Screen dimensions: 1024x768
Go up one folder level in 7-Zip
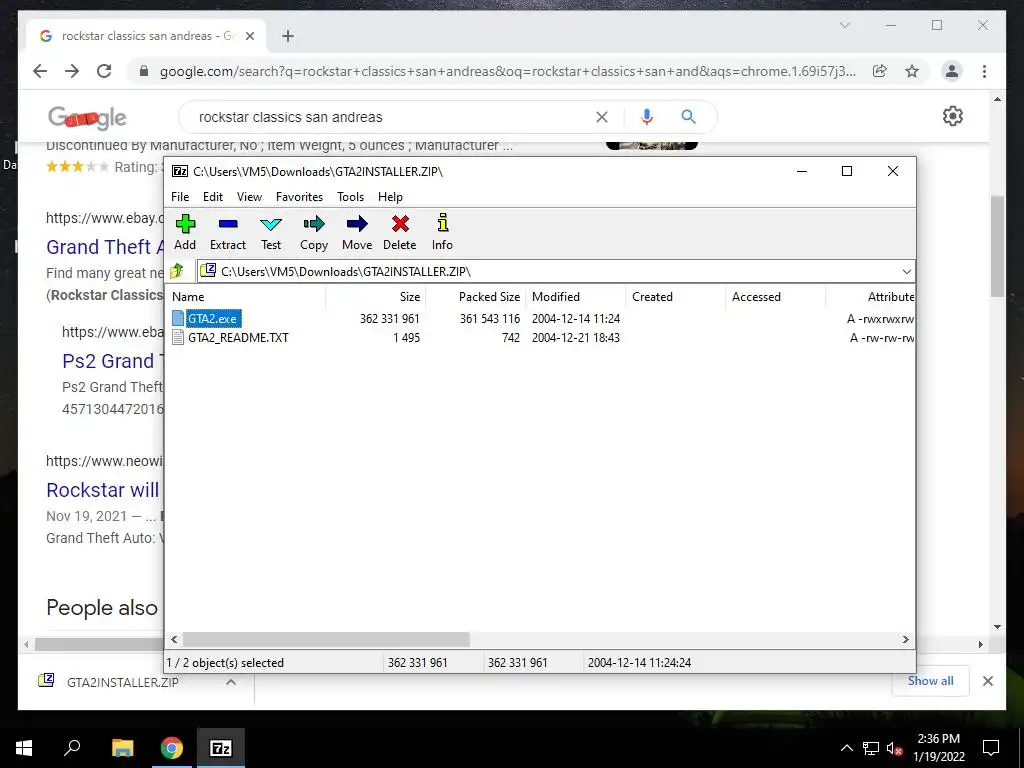point(177,271)
